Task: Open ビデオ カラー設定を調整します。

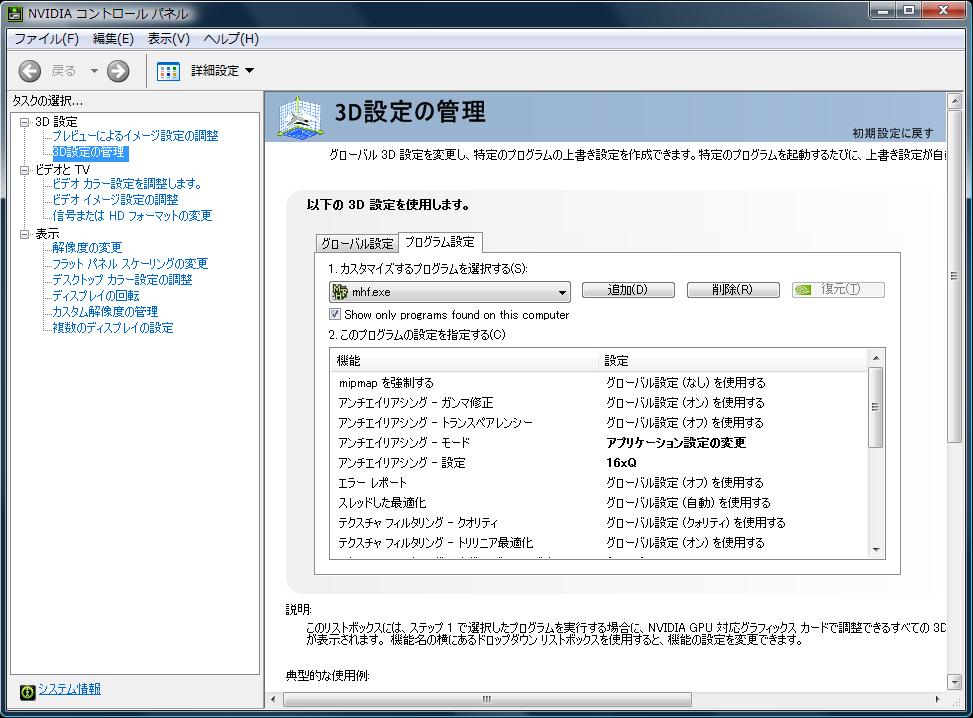Action: coord(127,184)
